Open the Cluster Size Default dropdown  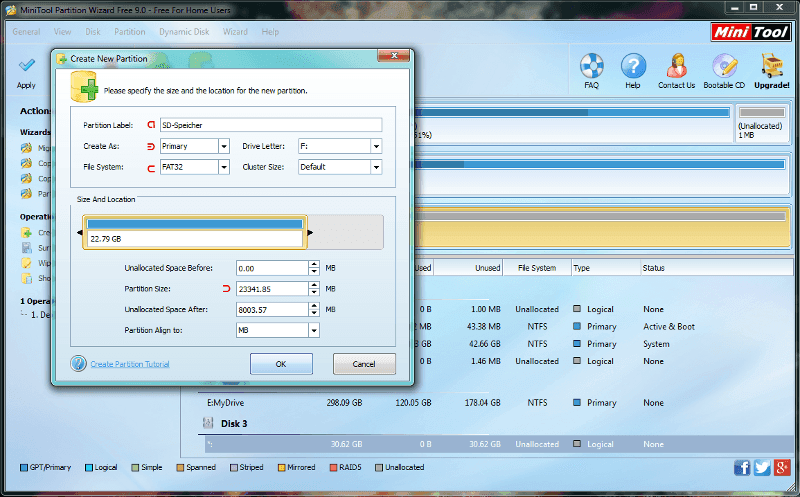click(x=376, y=167)
